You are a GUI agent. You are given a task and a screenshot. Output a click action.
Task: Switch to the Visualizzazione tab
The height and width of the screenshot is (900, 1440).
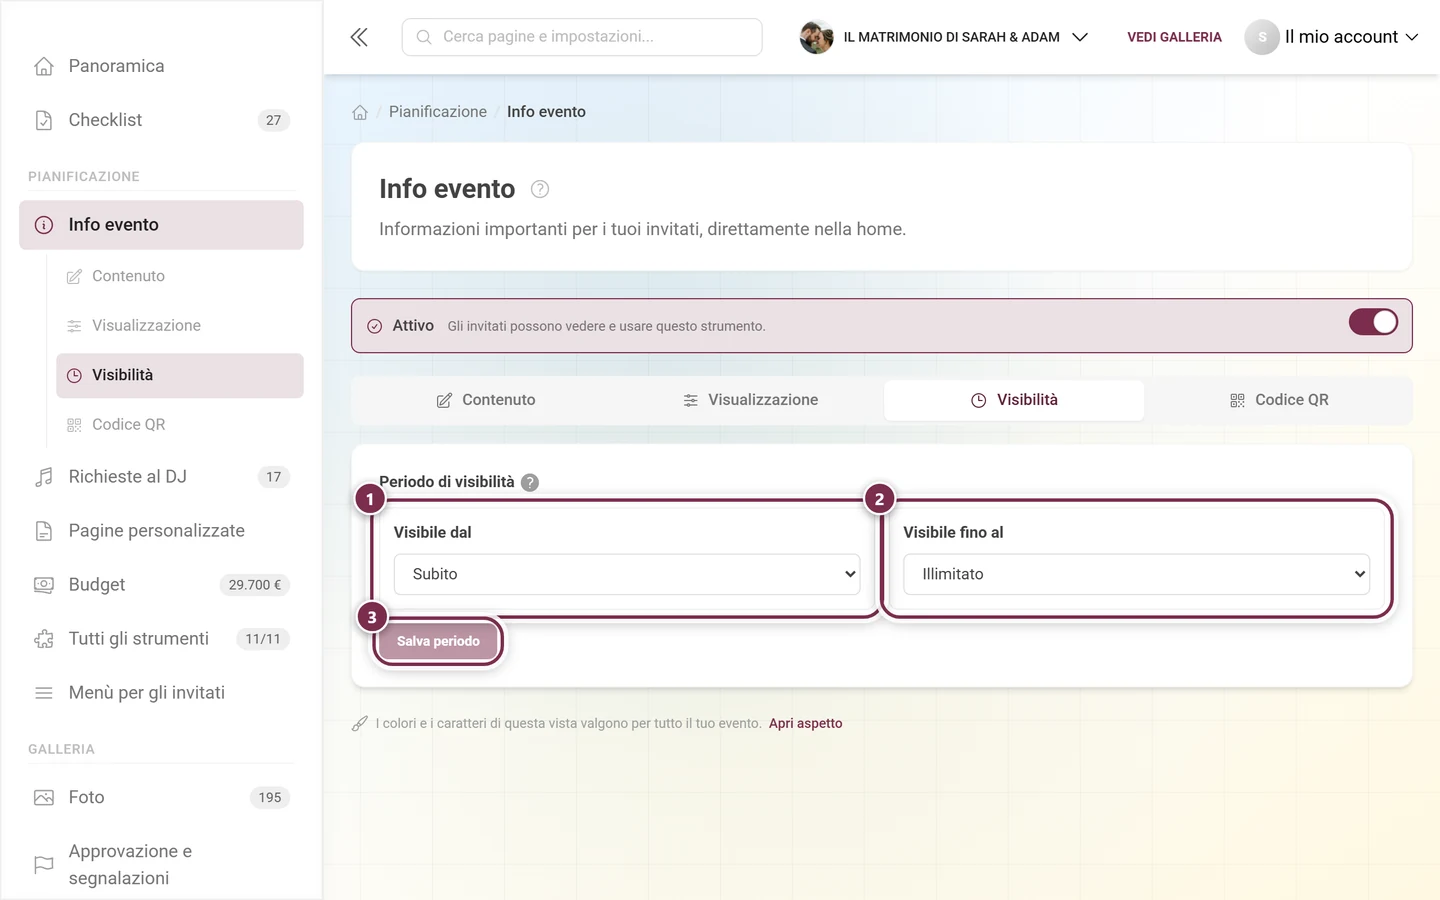[x=751, y=400]
